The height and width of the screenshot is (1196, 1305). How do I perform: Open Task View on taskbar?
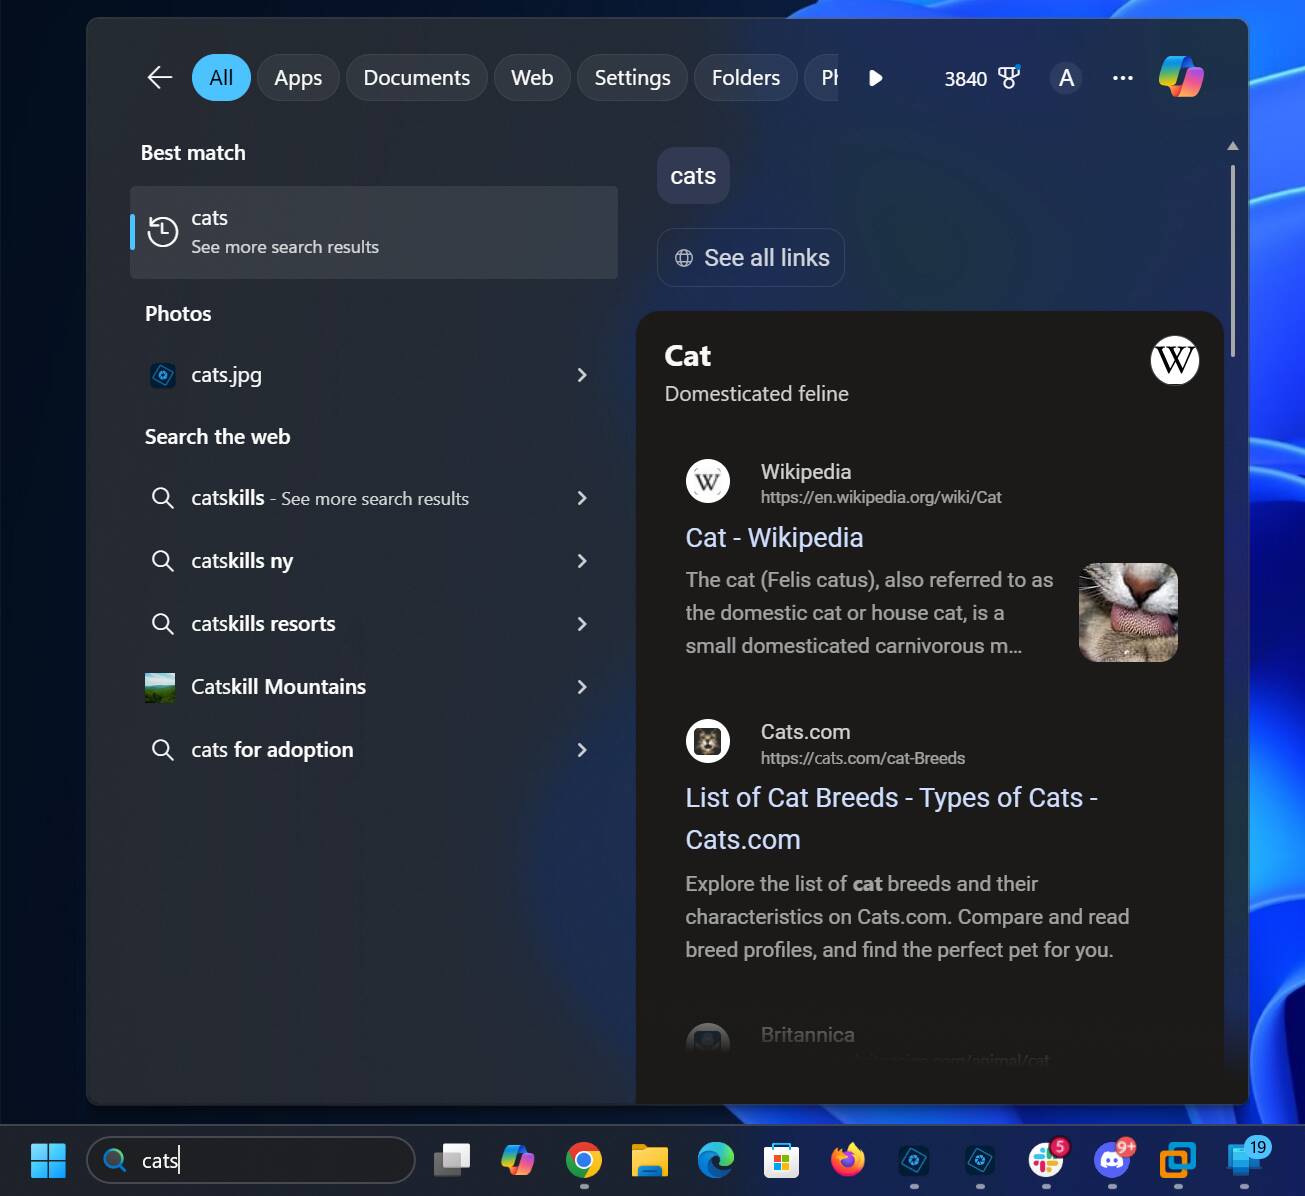452,1160
